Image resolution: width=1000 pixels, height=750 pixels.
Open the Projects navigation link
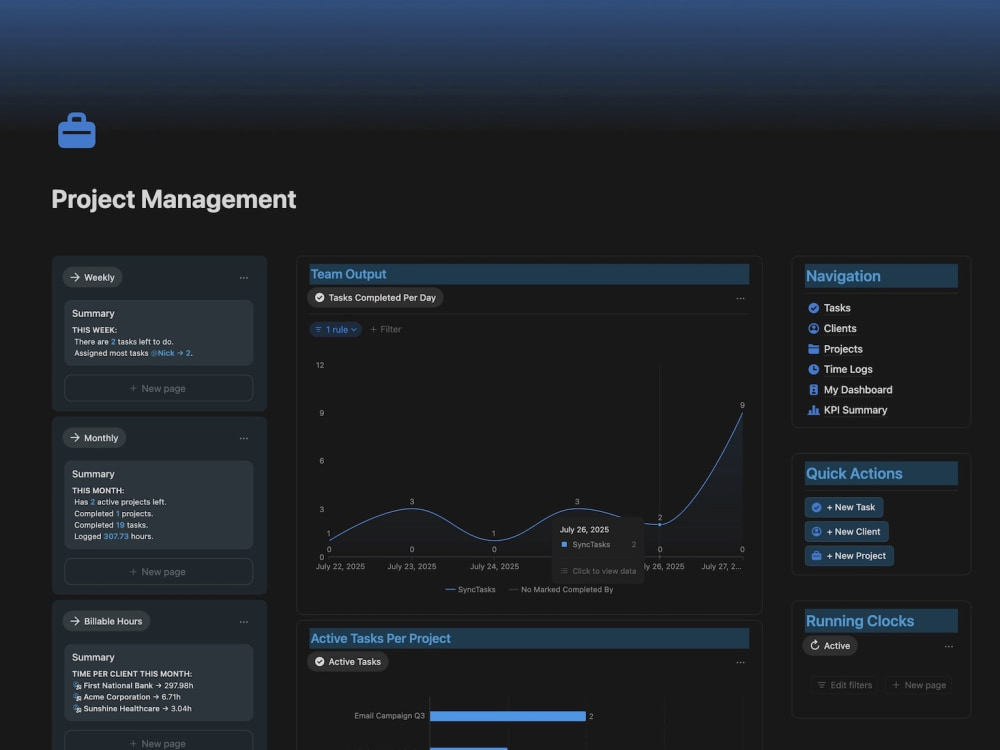842,349
